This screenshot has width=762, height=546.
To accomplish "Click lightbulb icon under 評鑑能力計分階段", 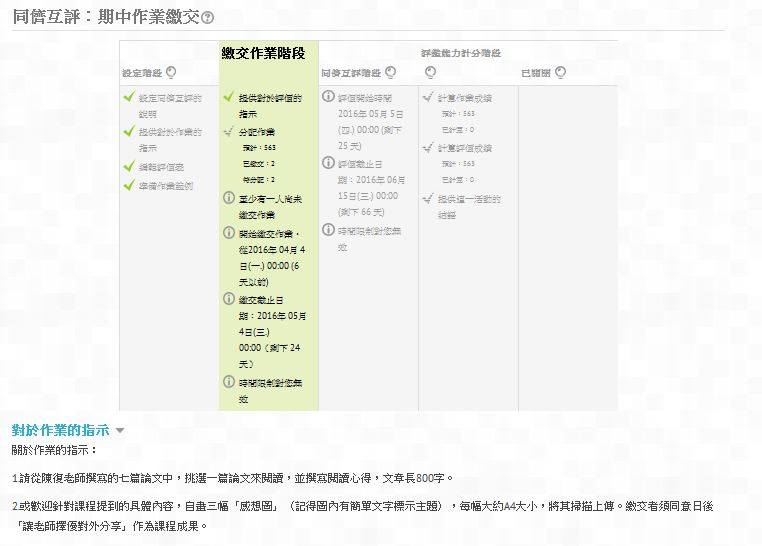I will tap(430, 72).
